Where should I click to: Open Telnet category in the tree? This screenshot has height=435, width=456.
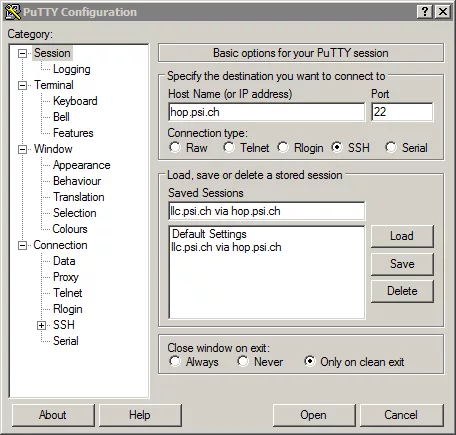click(68, 293)
